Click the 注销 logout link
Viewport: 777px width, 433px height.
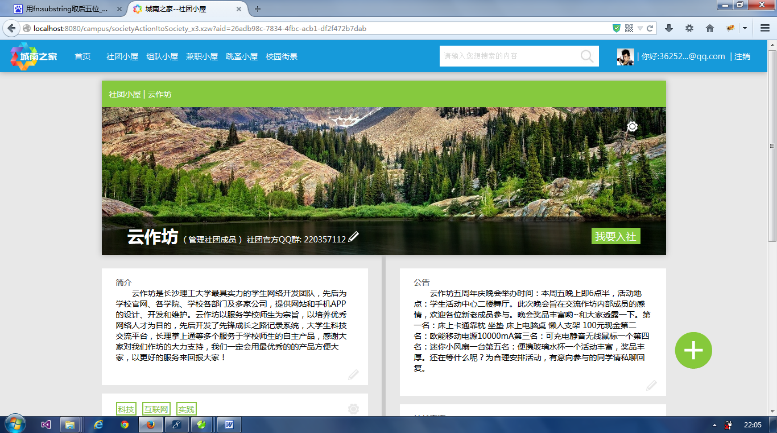coord(742,57)
